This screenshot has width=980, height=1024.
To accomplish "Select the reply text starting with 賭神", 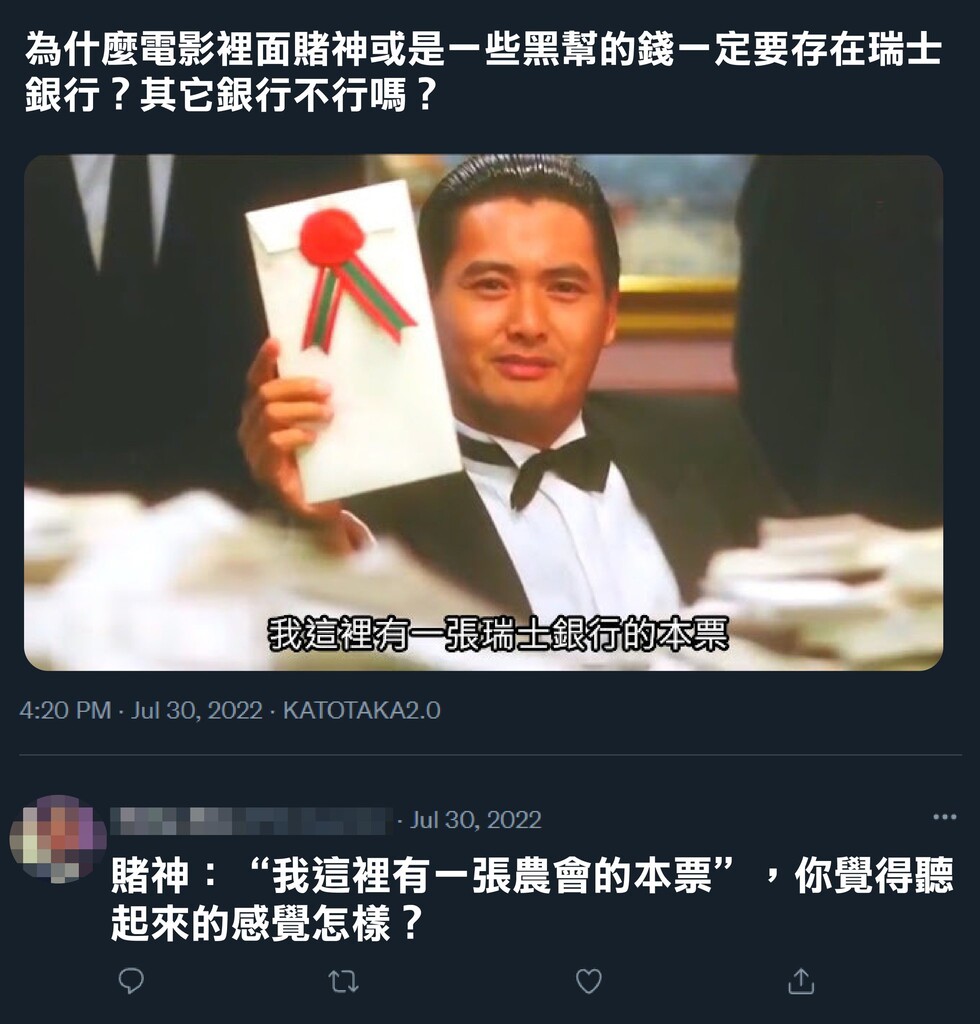I will [532, 899].
